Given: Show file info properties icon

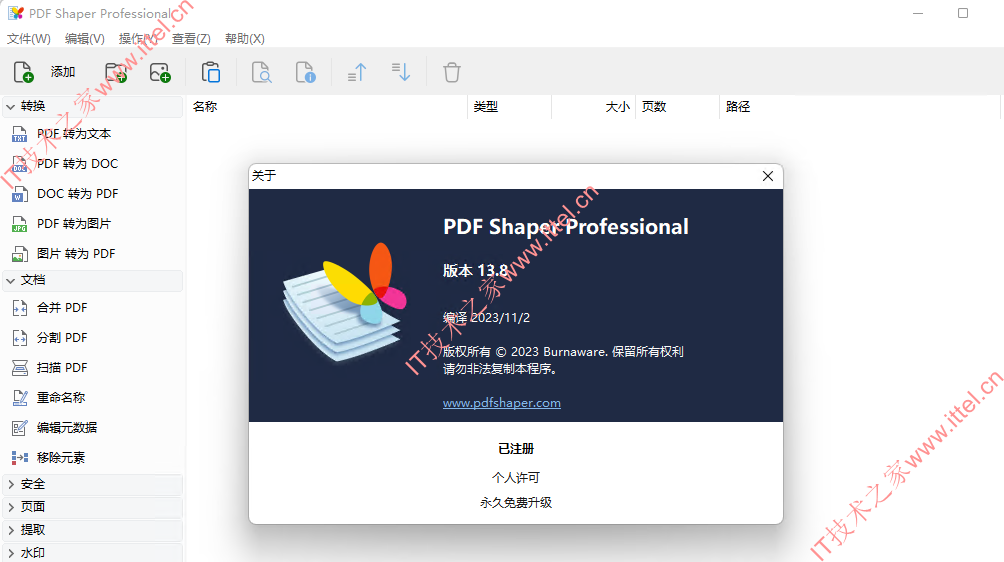Looking at the screenshot, I should tap(305, 72).
